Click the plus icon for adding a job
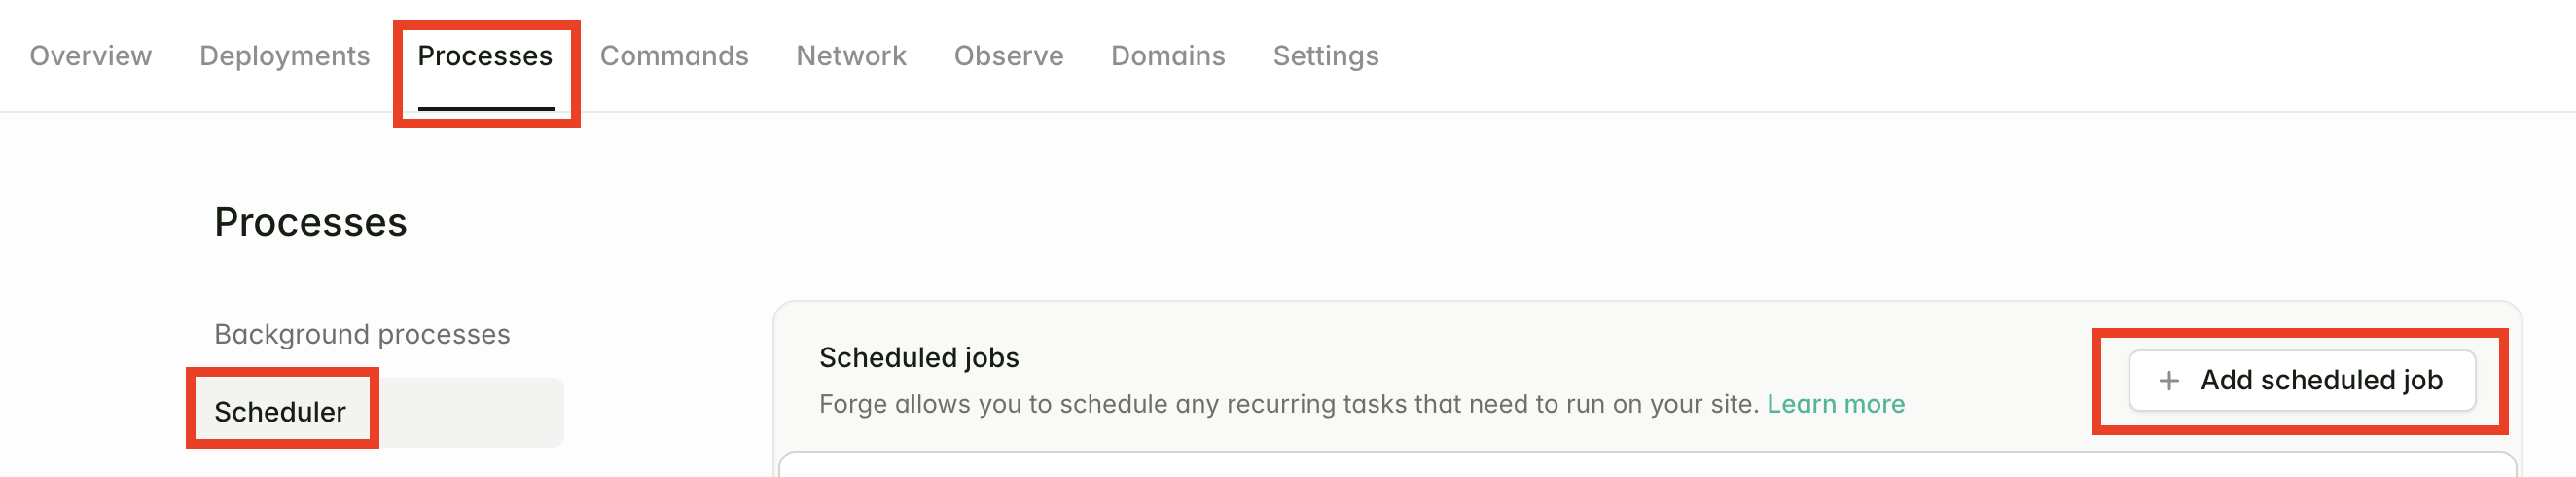Viewport: 2576px width, 477px height. pos(2168,381)
